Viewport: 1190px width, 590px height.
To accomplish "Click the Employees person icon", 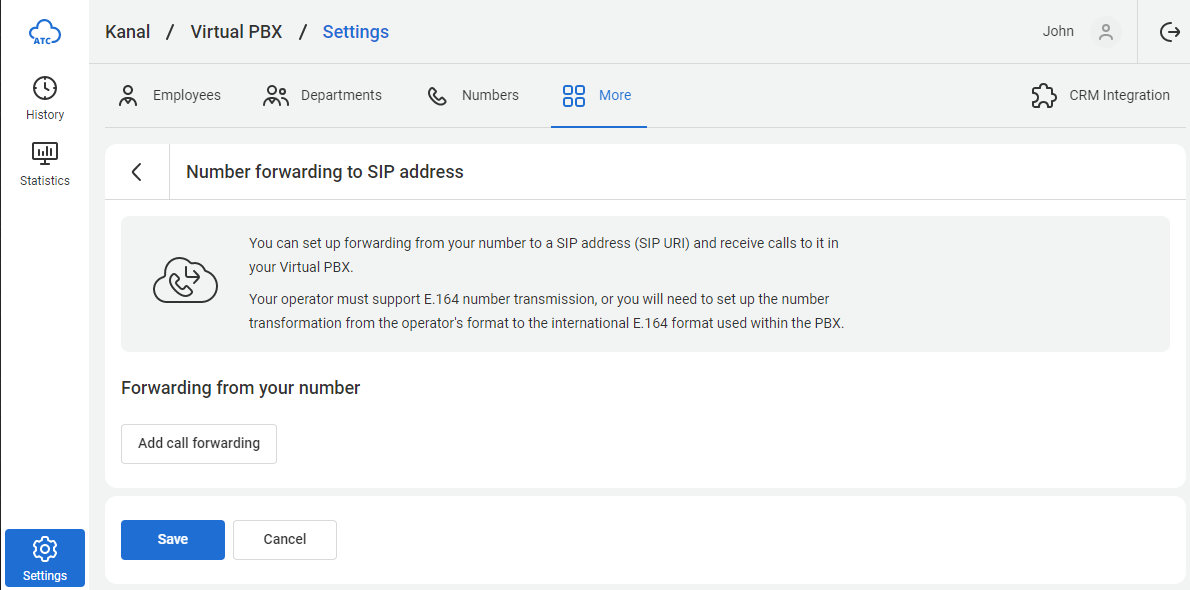I will point(128,96).
